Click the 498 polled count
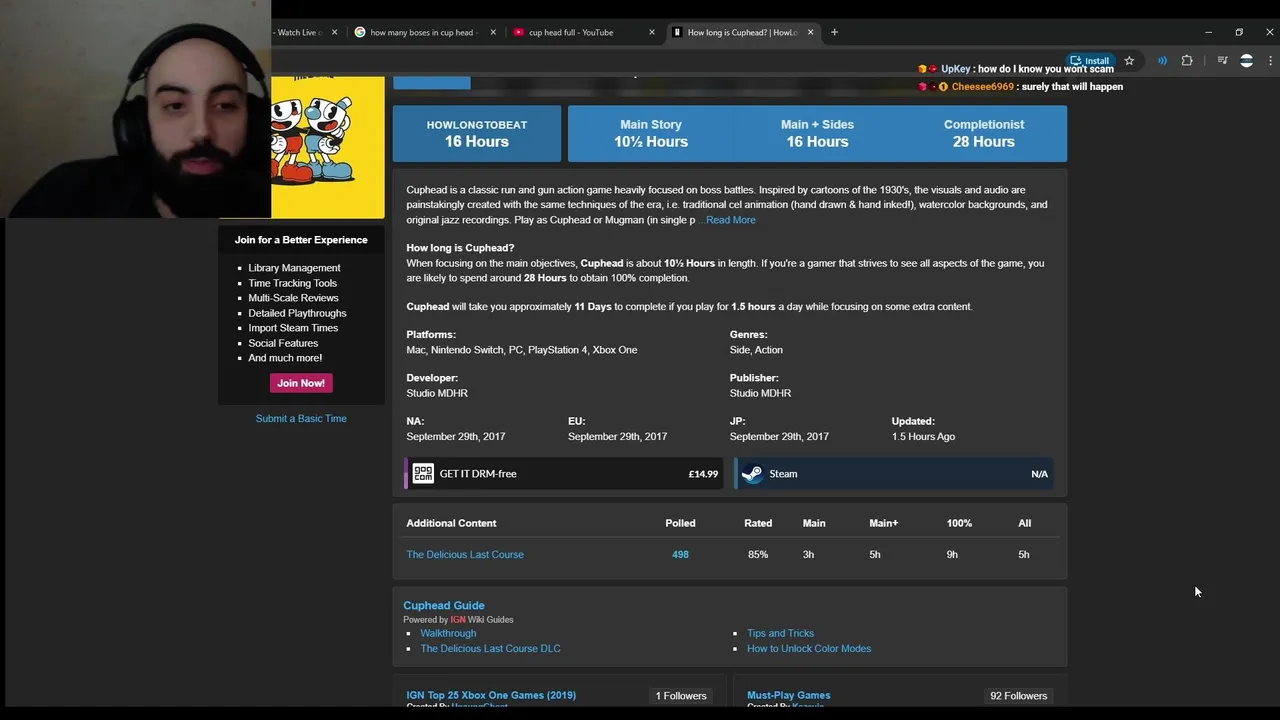 click(x=680, y=554)
